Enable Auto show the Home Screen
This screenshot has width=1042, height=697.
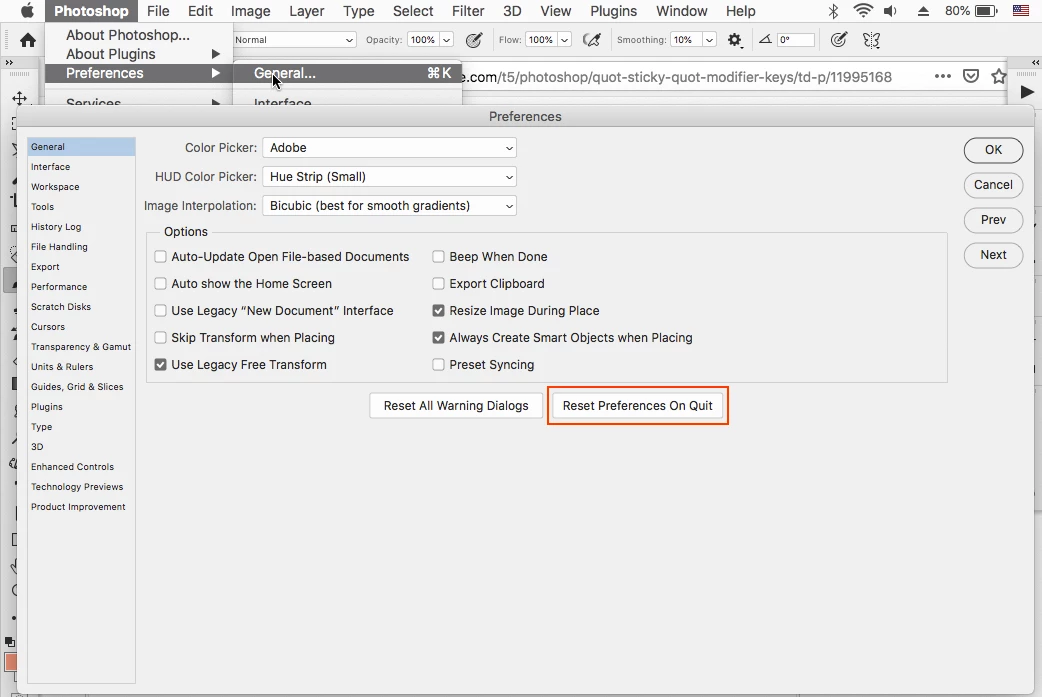click(160, 284)
